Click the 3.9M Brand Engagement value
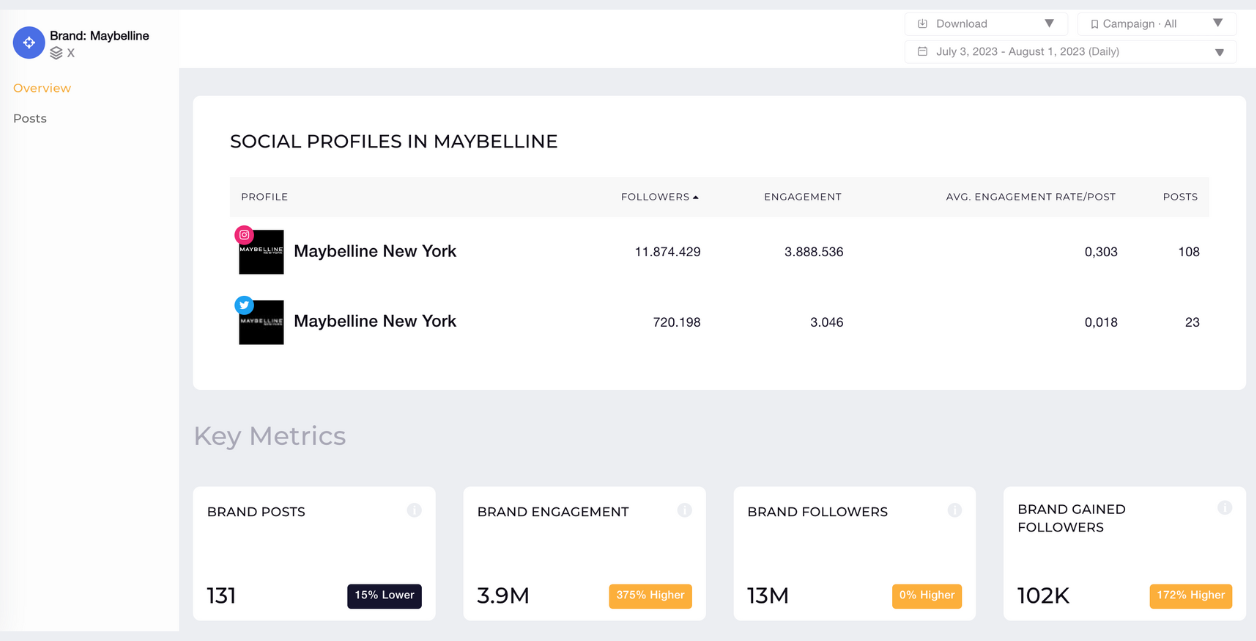The image size is (1256, 641). (x=503, y=596)
